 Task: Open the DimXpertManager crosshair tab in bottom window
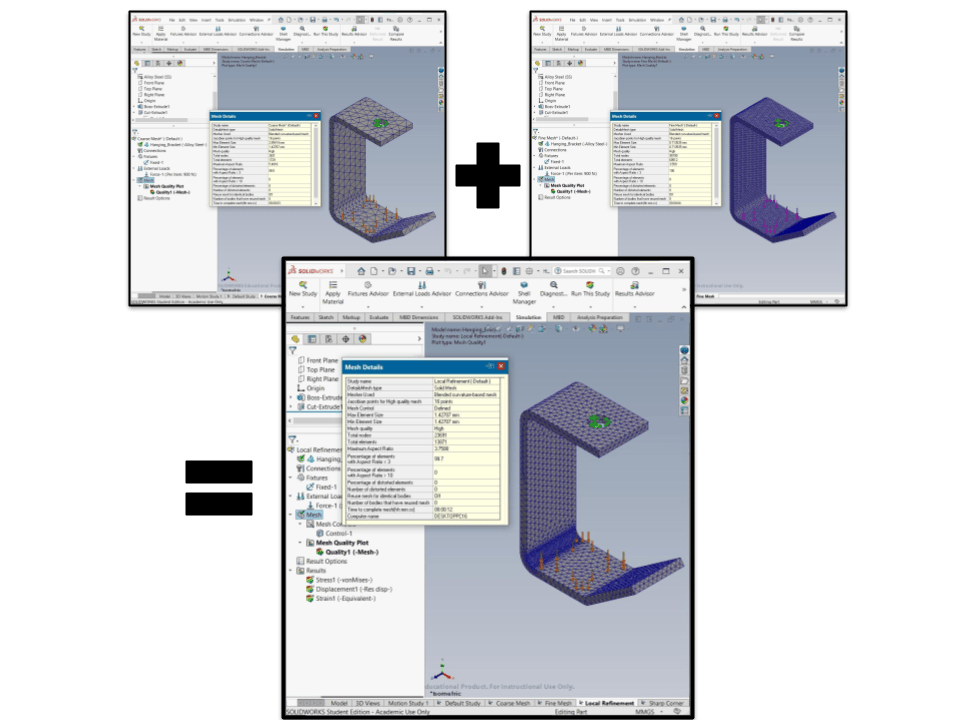[x=345, y=339]
